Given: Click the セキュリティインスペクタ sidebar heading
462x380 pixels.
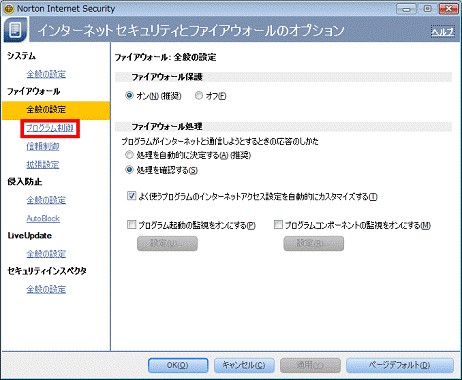Looking at the screenshot, I should [47, 271].
